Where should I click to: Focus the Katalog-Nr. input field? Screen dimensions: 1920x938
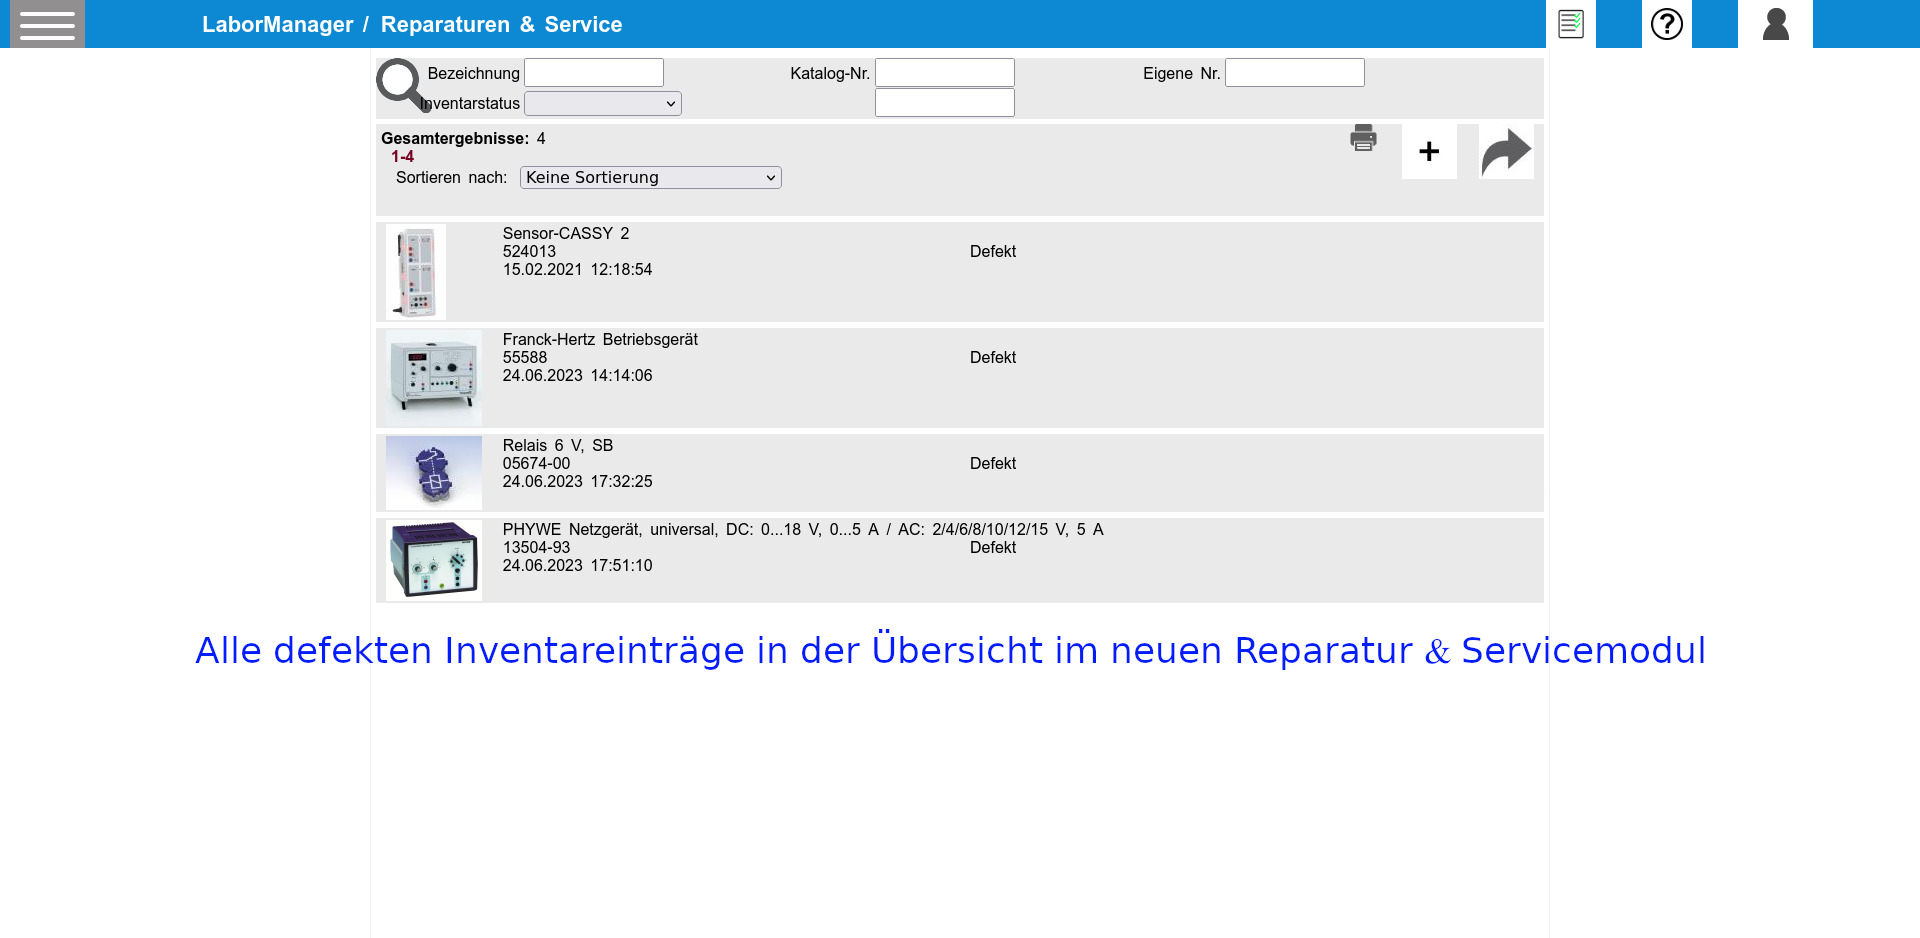[x=945, y=73]
